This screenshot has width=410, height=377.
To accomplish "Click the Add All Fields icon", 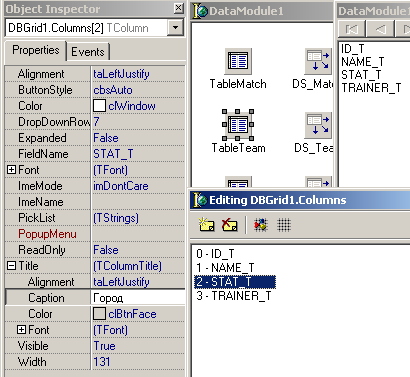I will click(261, 225).
